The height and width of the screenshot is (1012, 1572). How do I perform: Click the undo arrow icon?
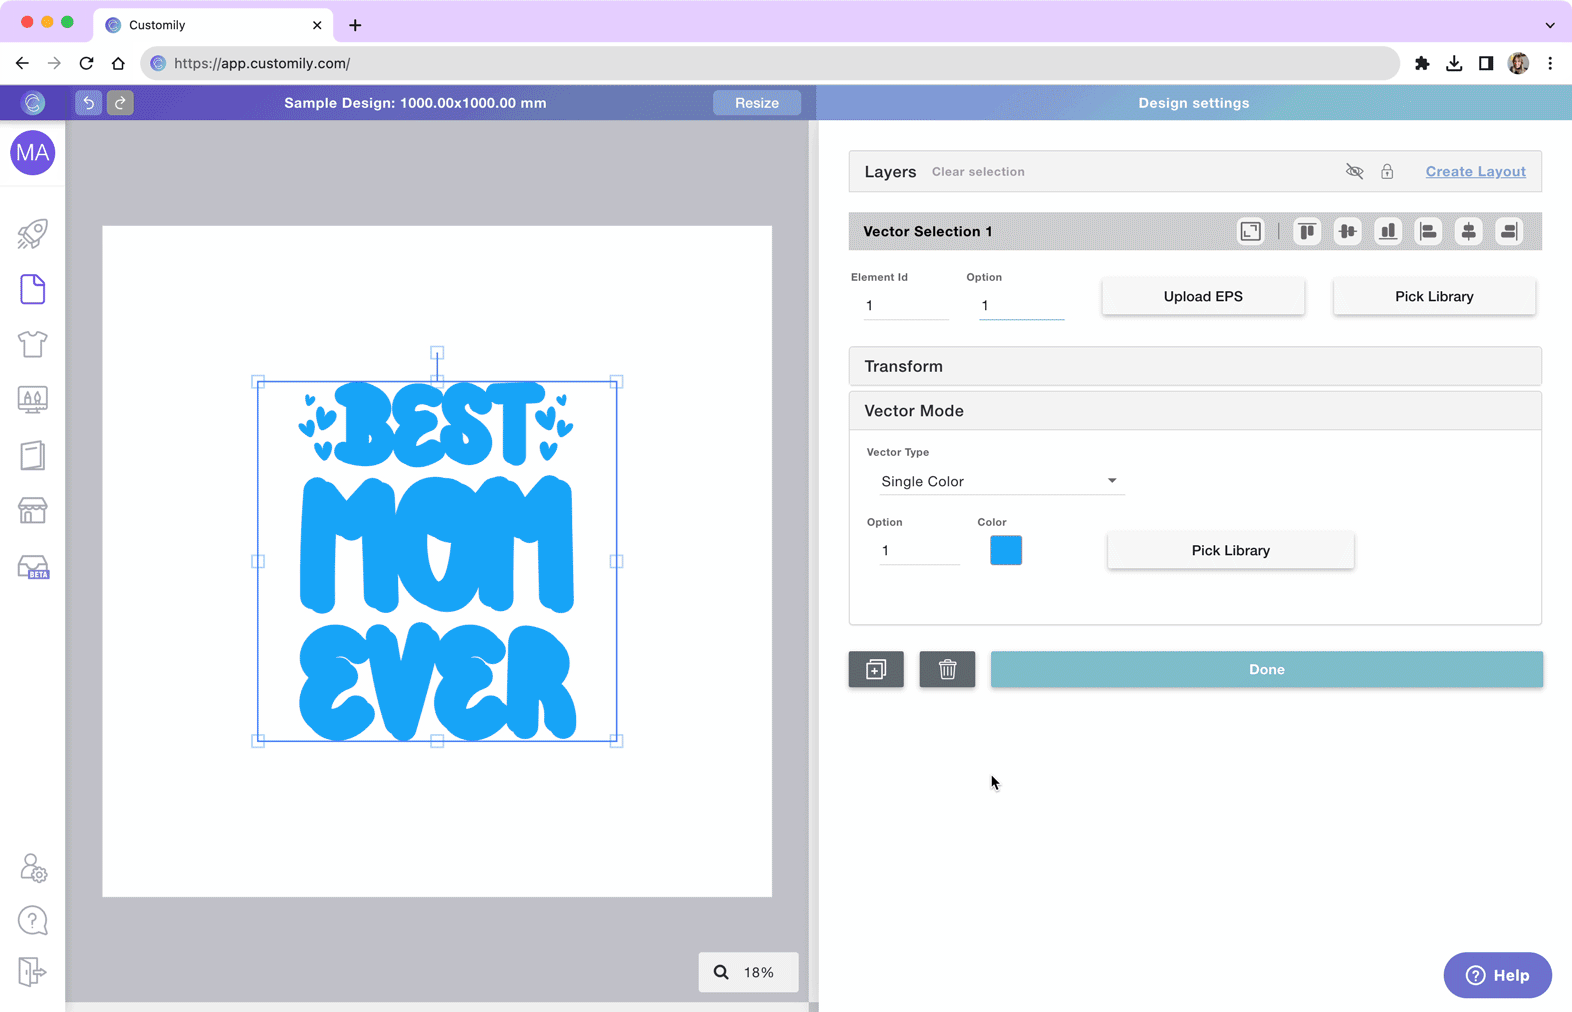88,103
